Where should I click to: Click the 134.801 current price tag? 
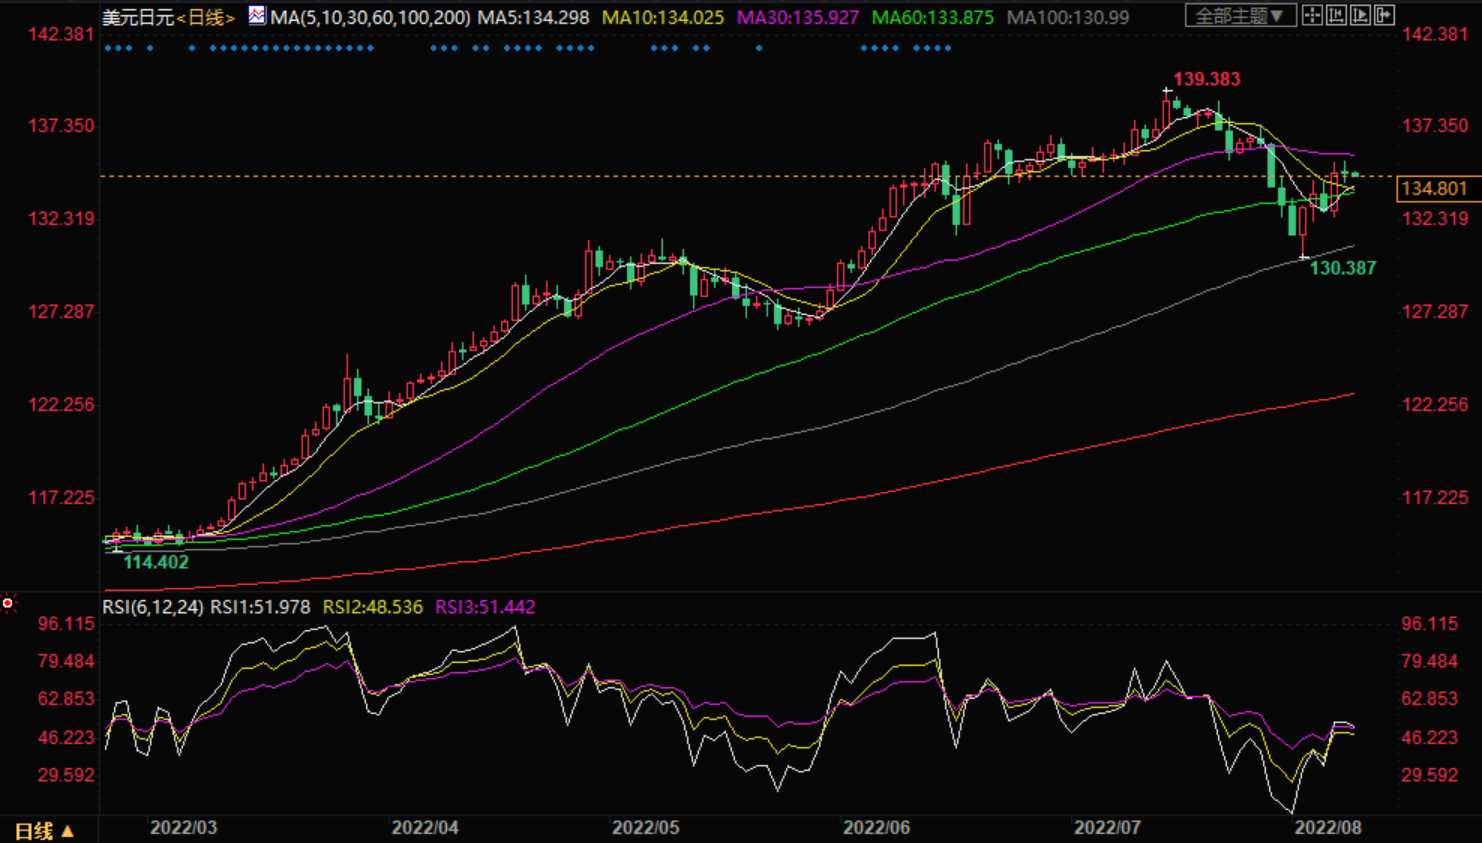pyautogui.click(x=1434, y=188)
